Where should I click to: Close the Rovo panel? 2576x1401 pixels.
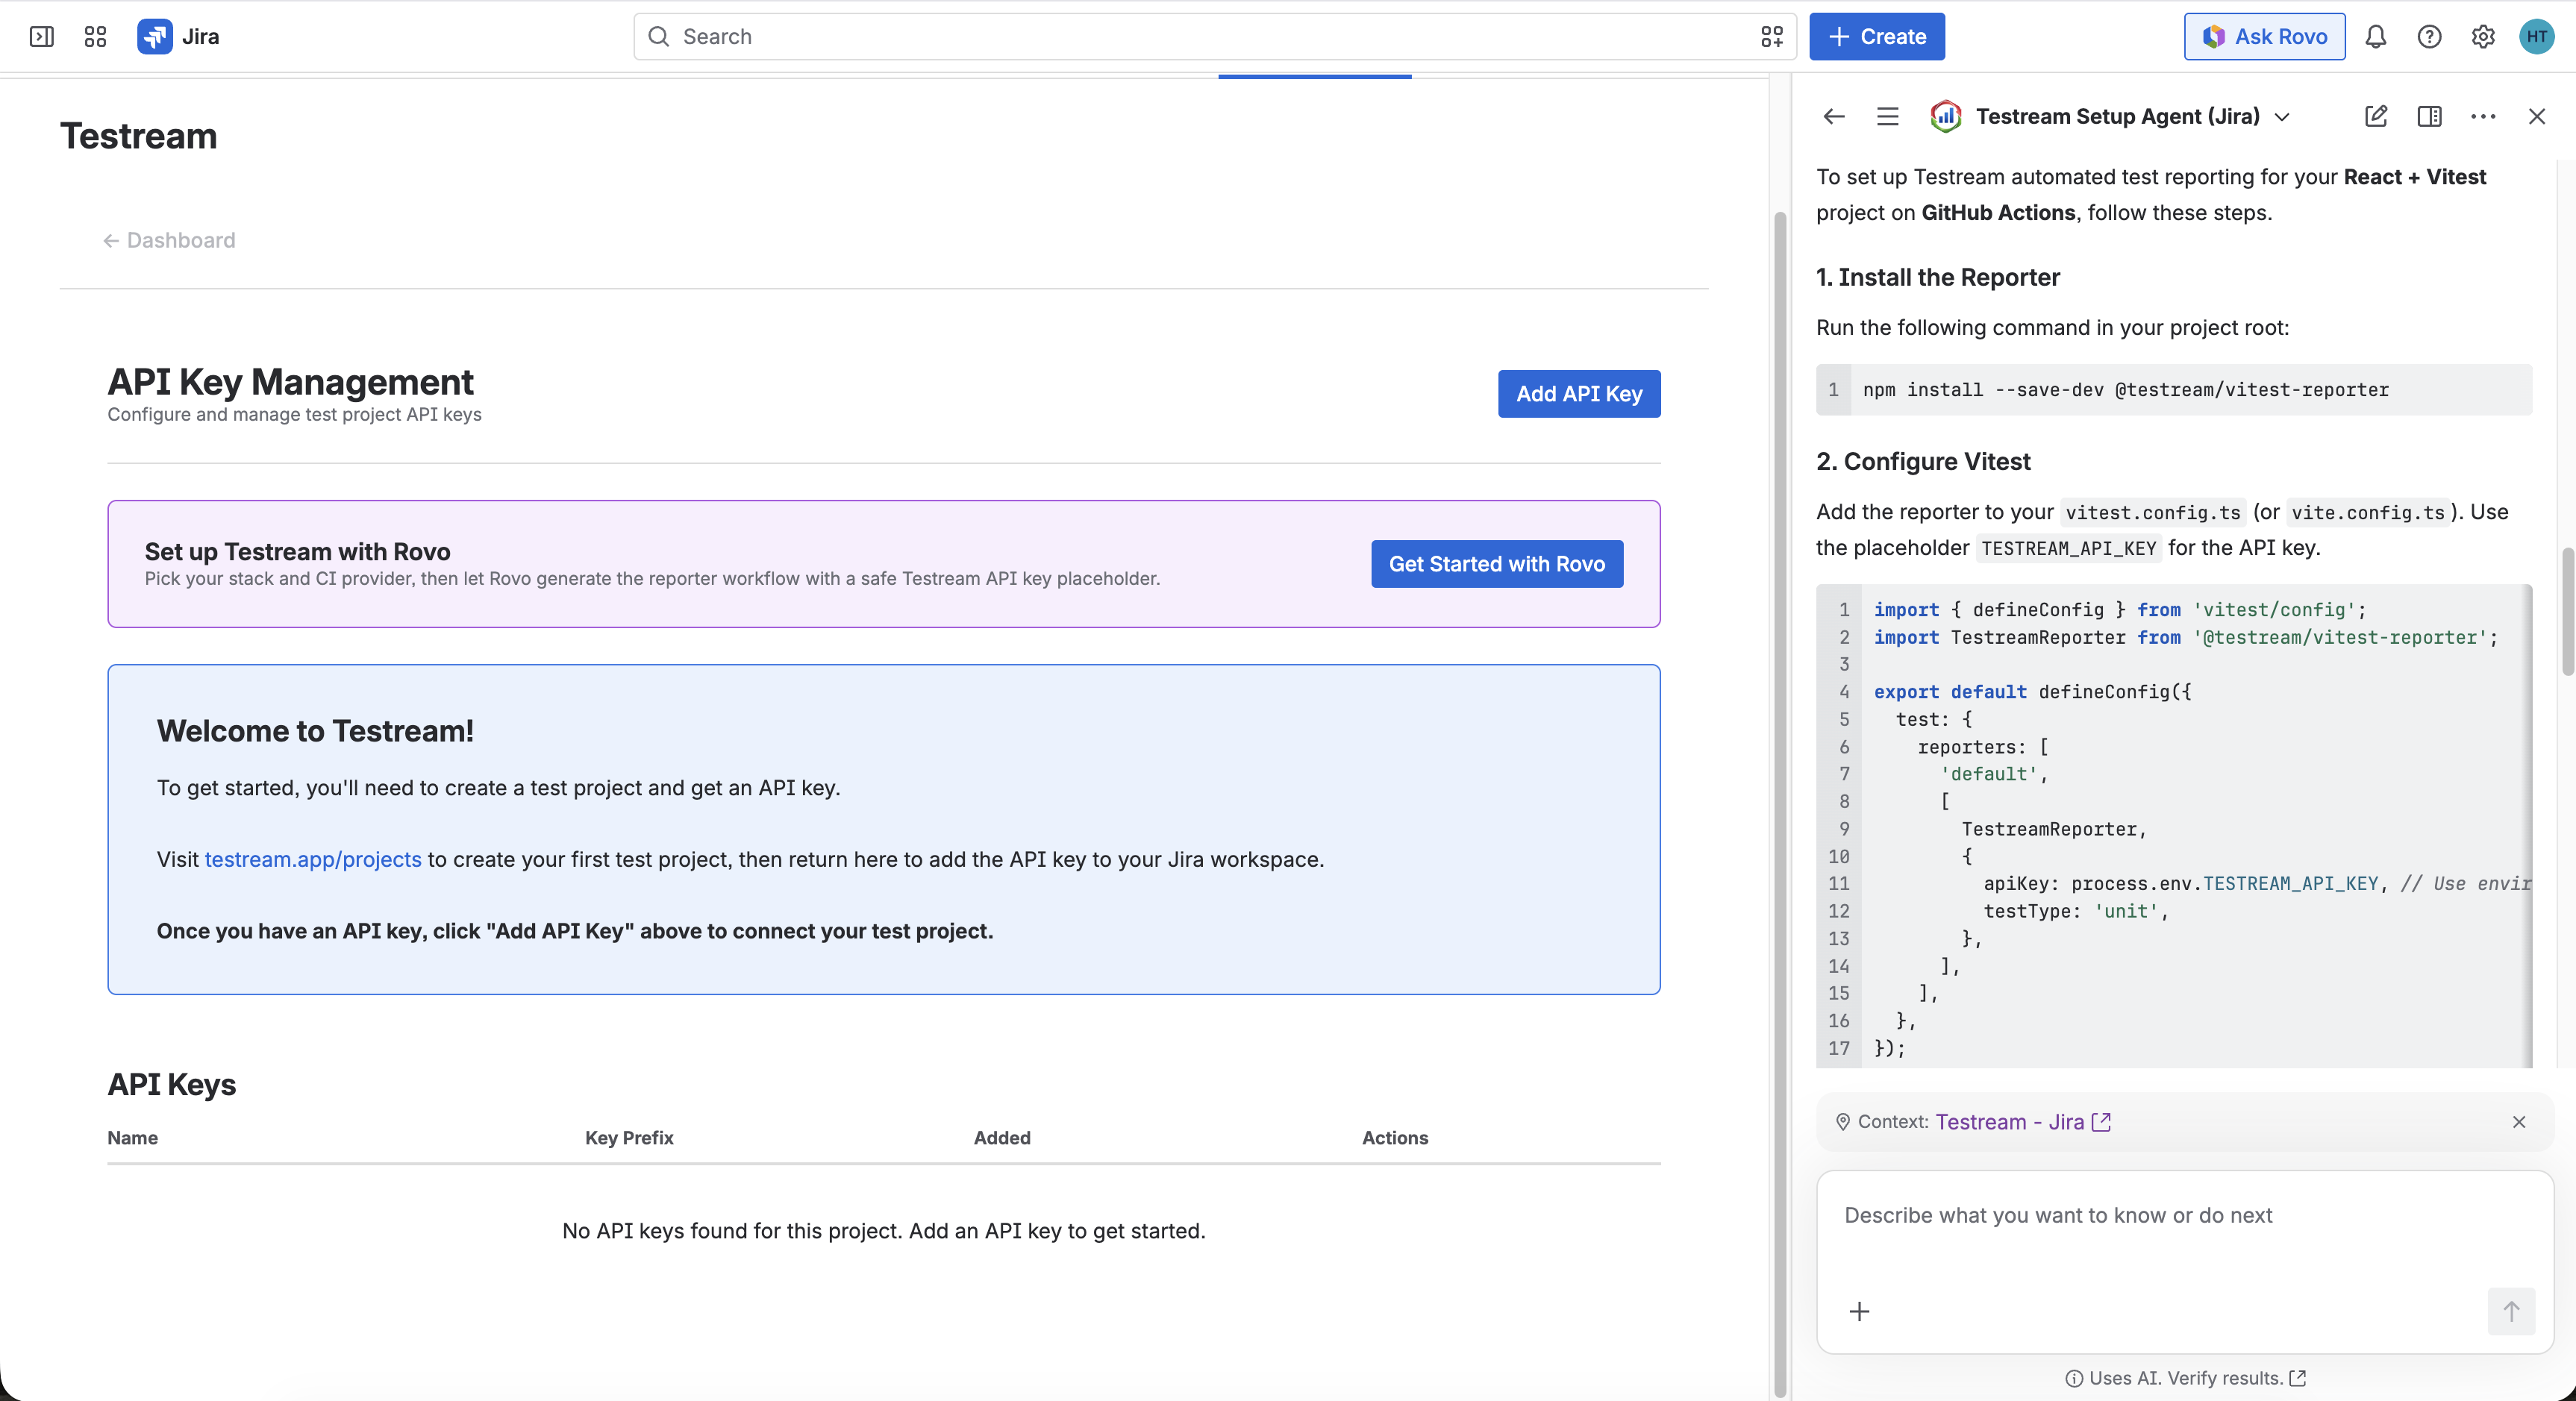point(2537,117)
